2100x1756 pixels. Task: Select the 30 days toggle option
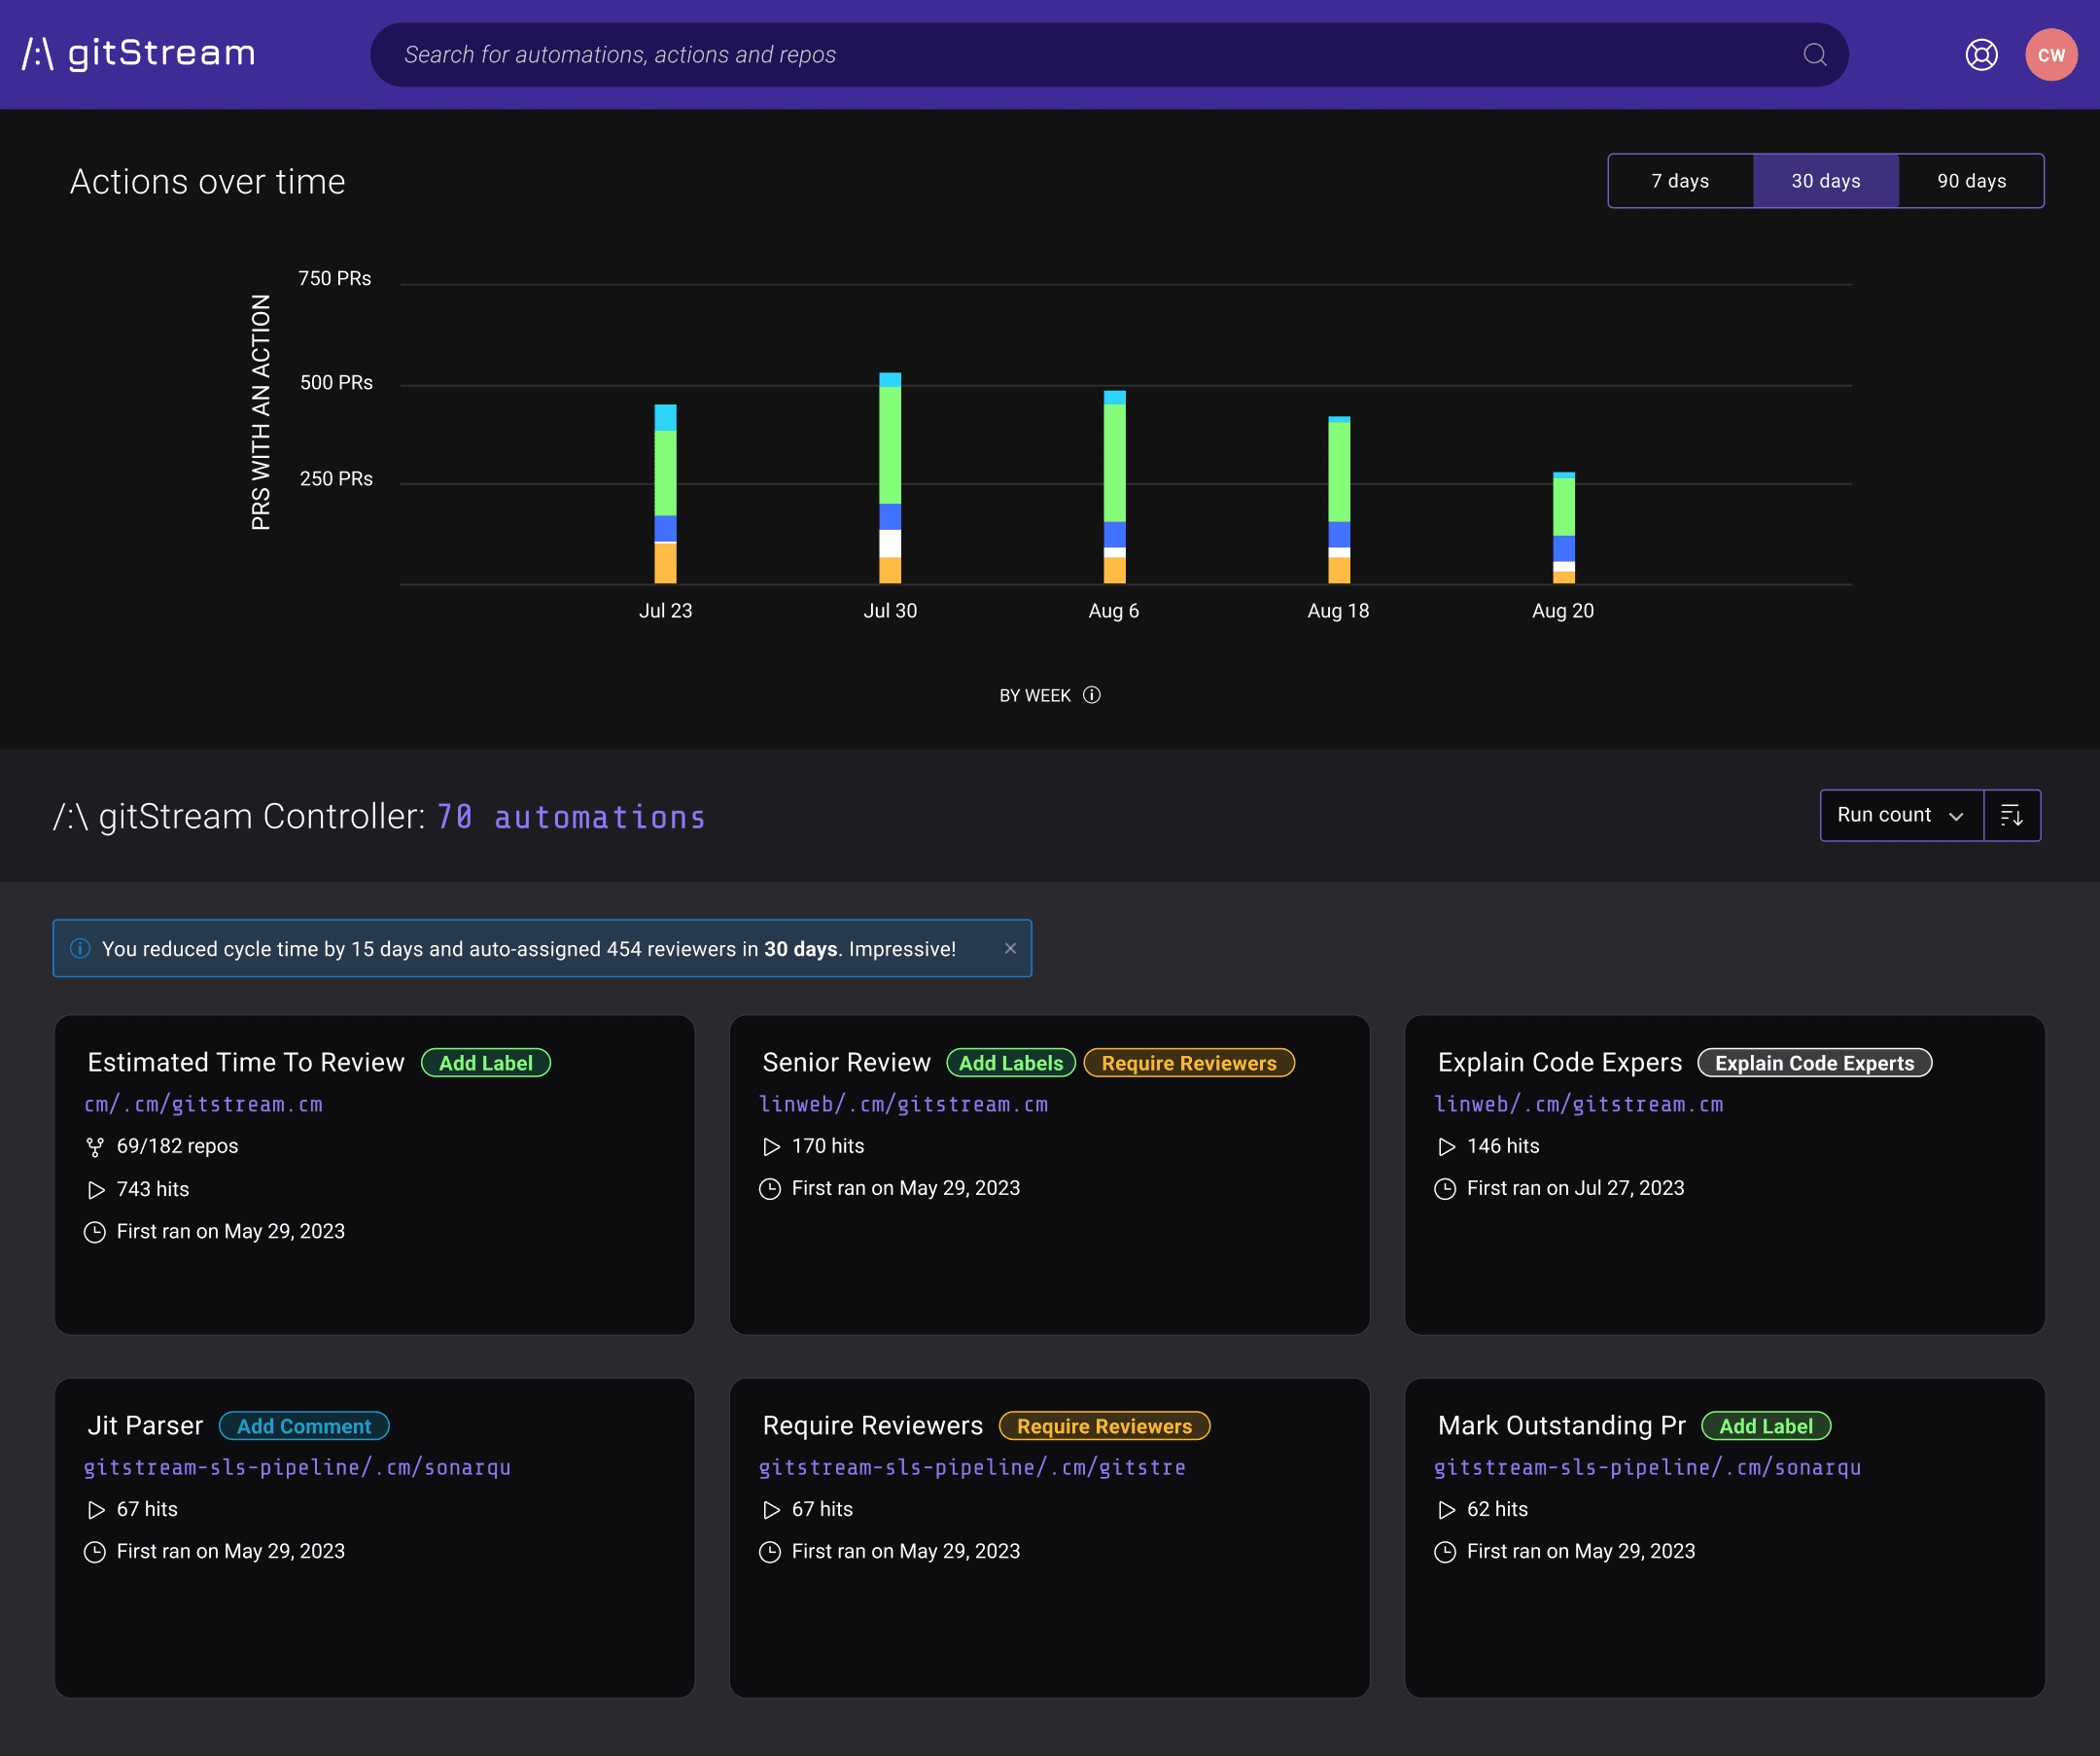pyautogui.click(x=1825, y=181)
